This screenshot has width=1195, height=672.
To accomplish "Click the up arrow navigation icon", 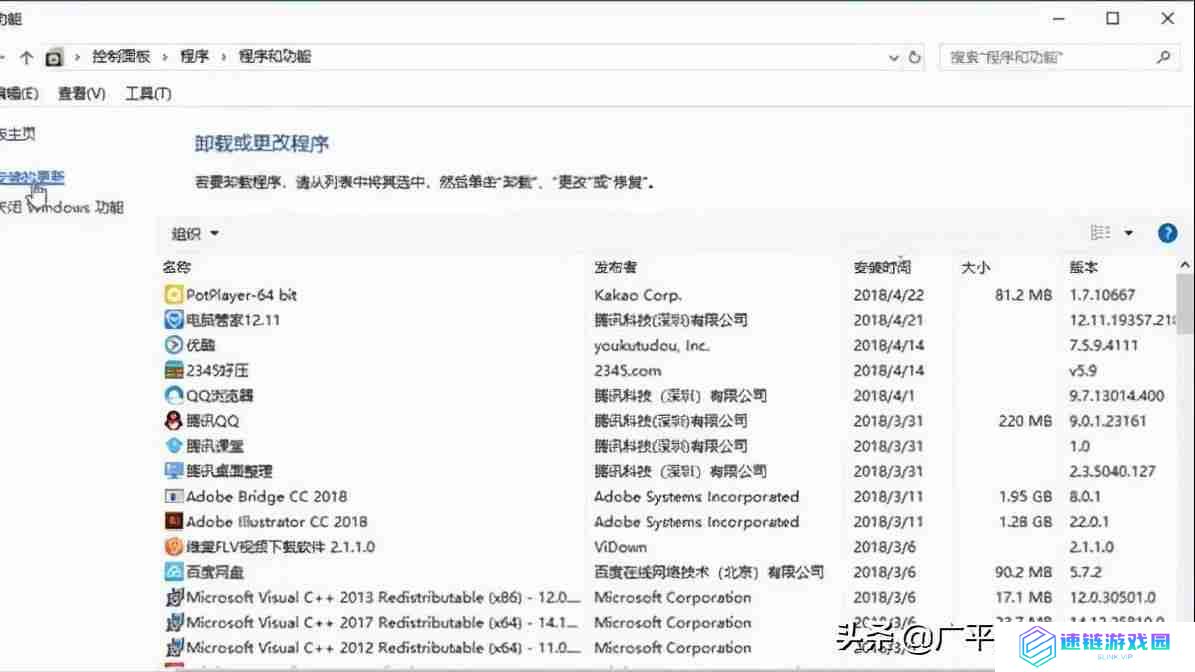I will click(27, 57).
